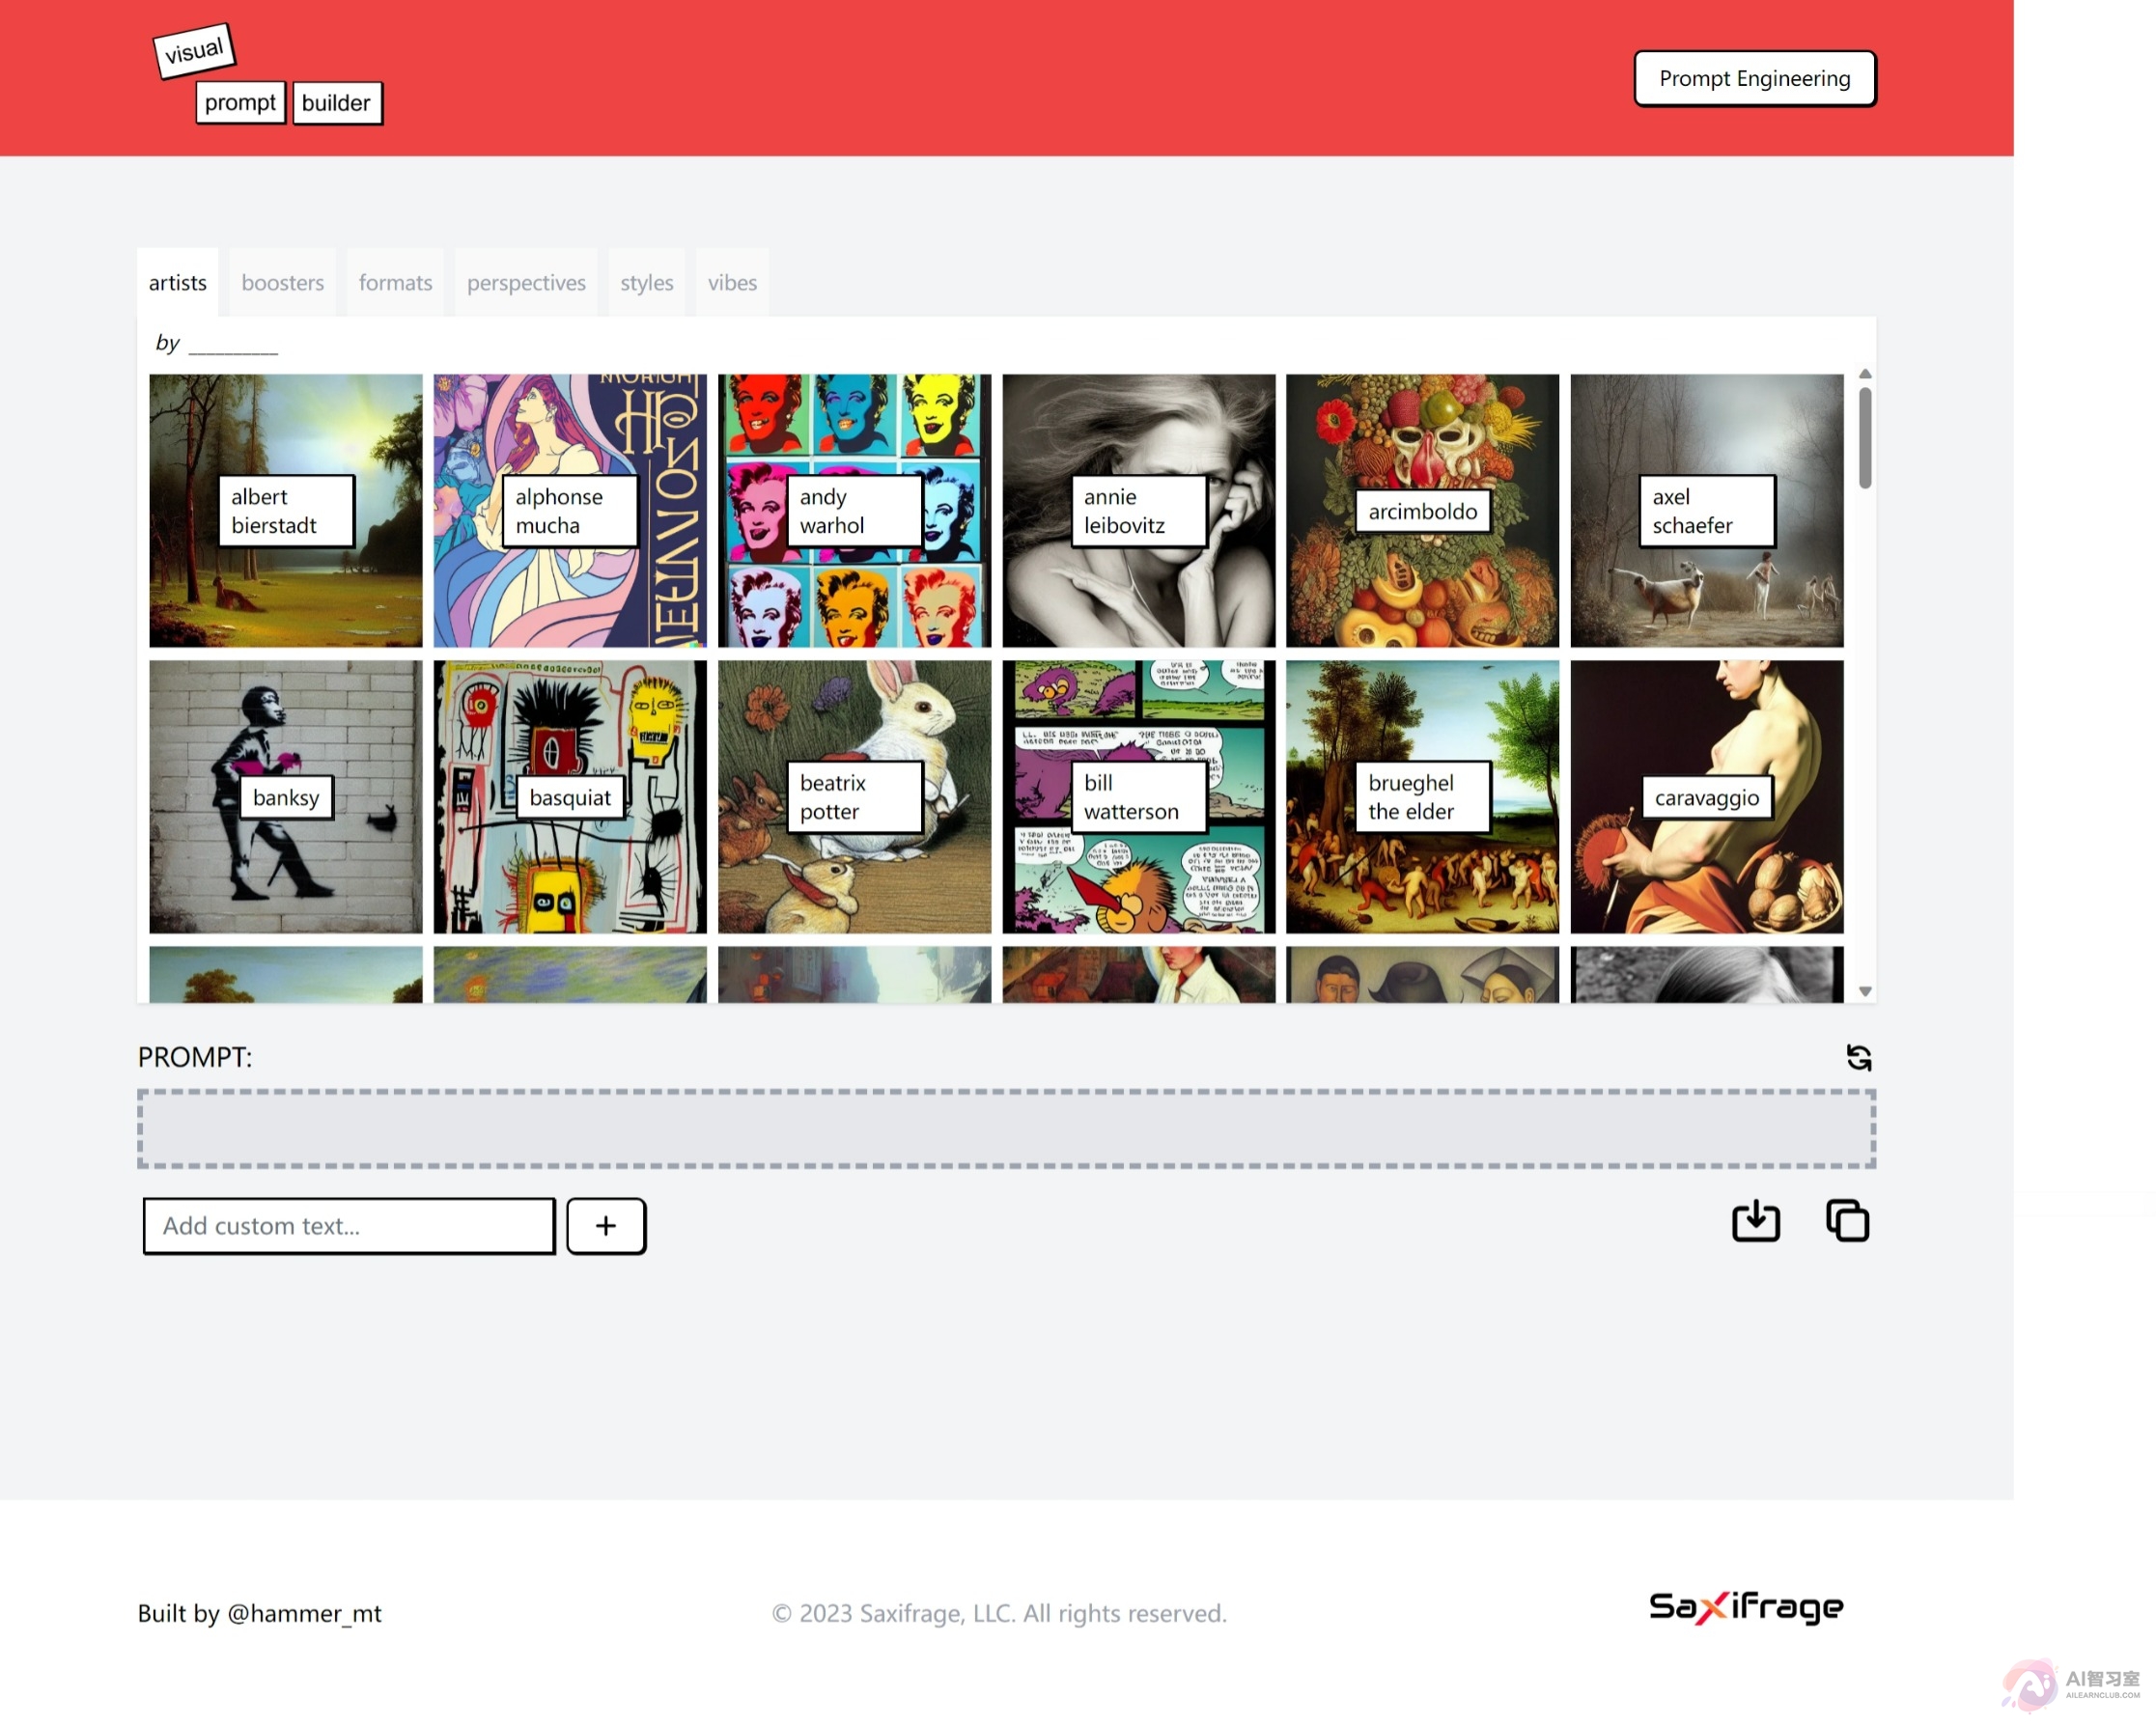
Task: Choose caravaggio as artist style
Action: [x=1707, y=797]
